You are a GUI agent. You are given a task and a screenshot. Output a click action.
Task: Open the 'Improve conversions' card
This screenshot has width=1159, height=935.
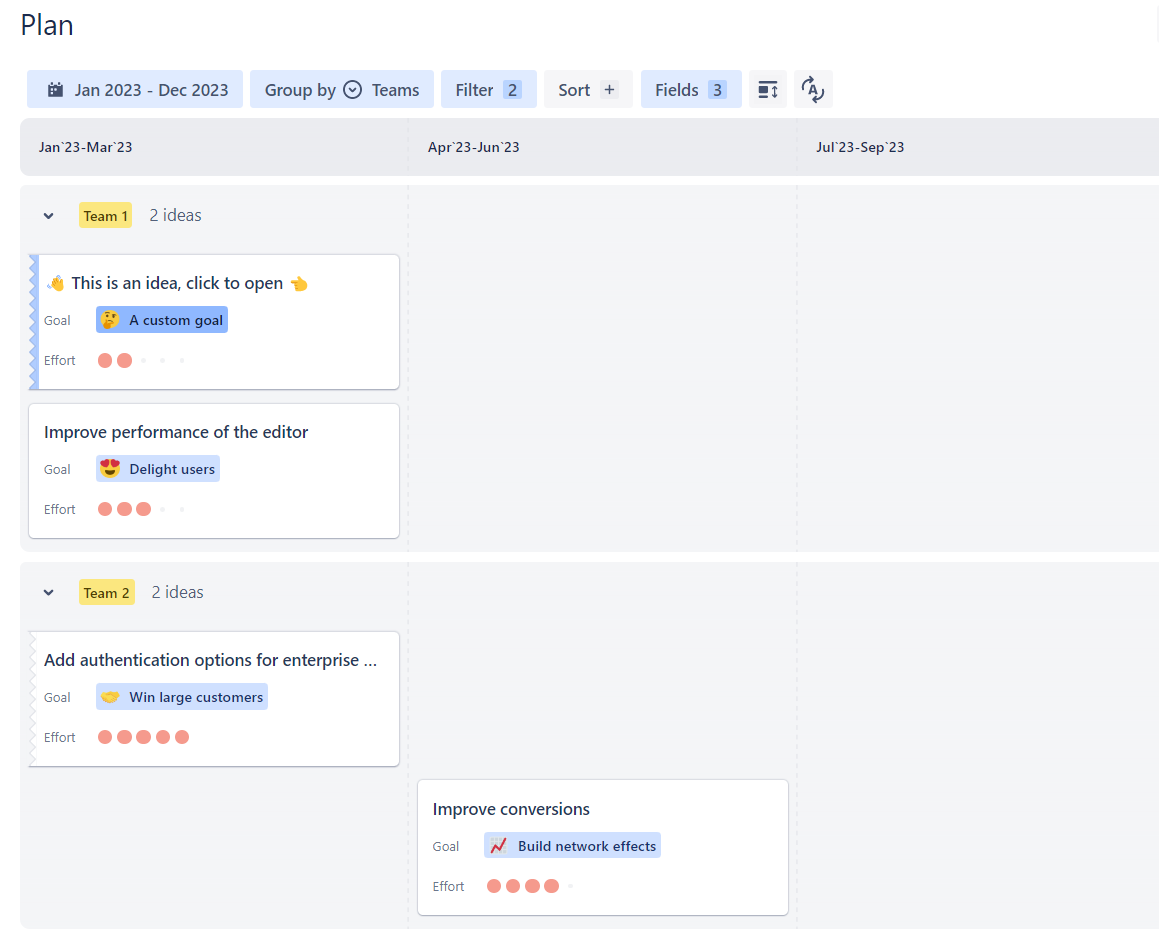tap(602, 848)
